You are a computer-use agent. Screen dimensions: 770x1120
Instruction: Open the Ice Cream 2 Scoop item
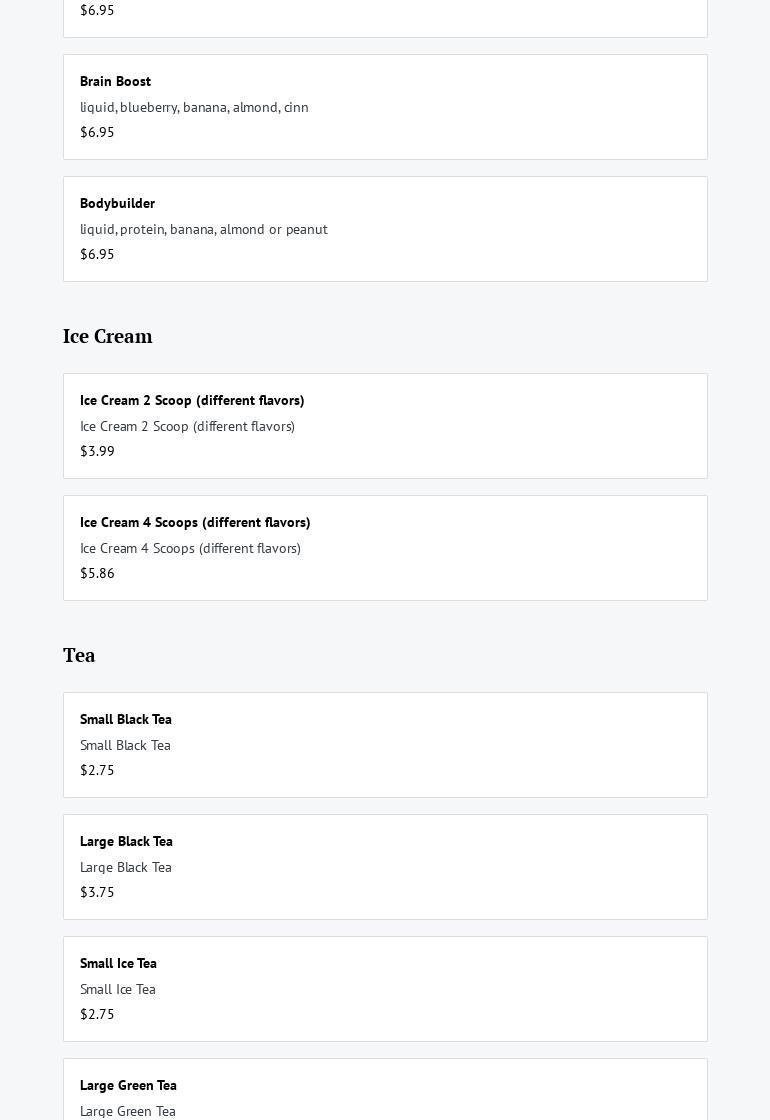point(192,400)
